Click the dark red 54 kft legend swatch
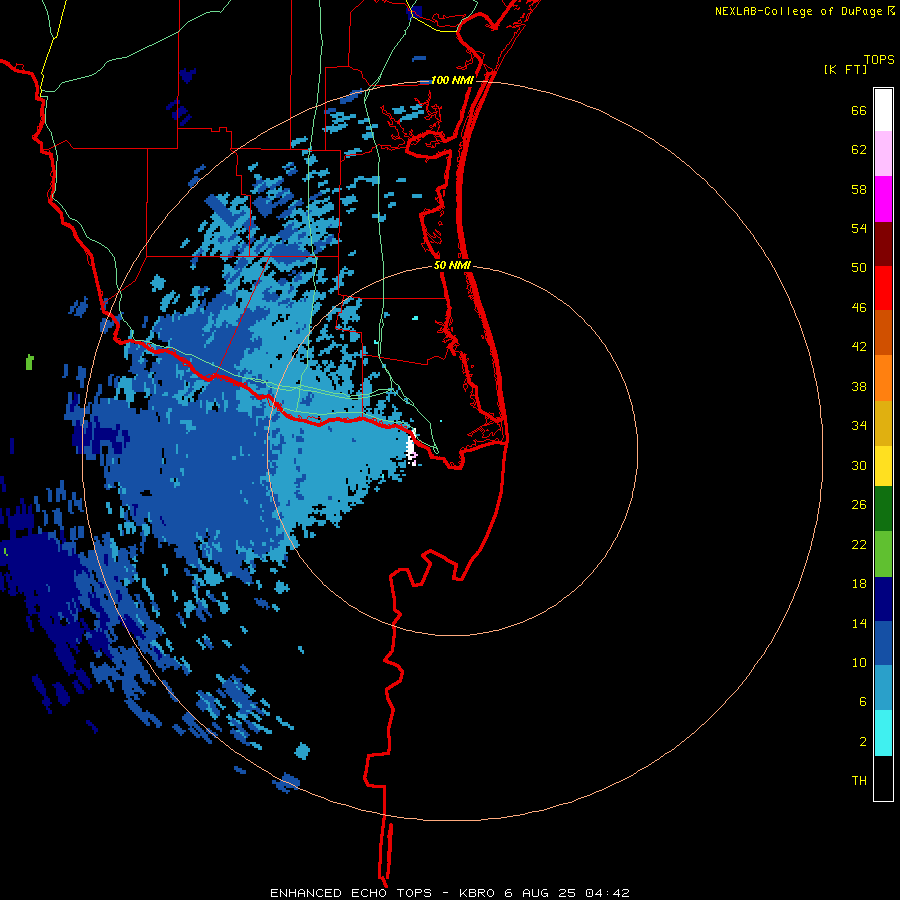This screenshot has height=900, width=900. pos(883,243)
